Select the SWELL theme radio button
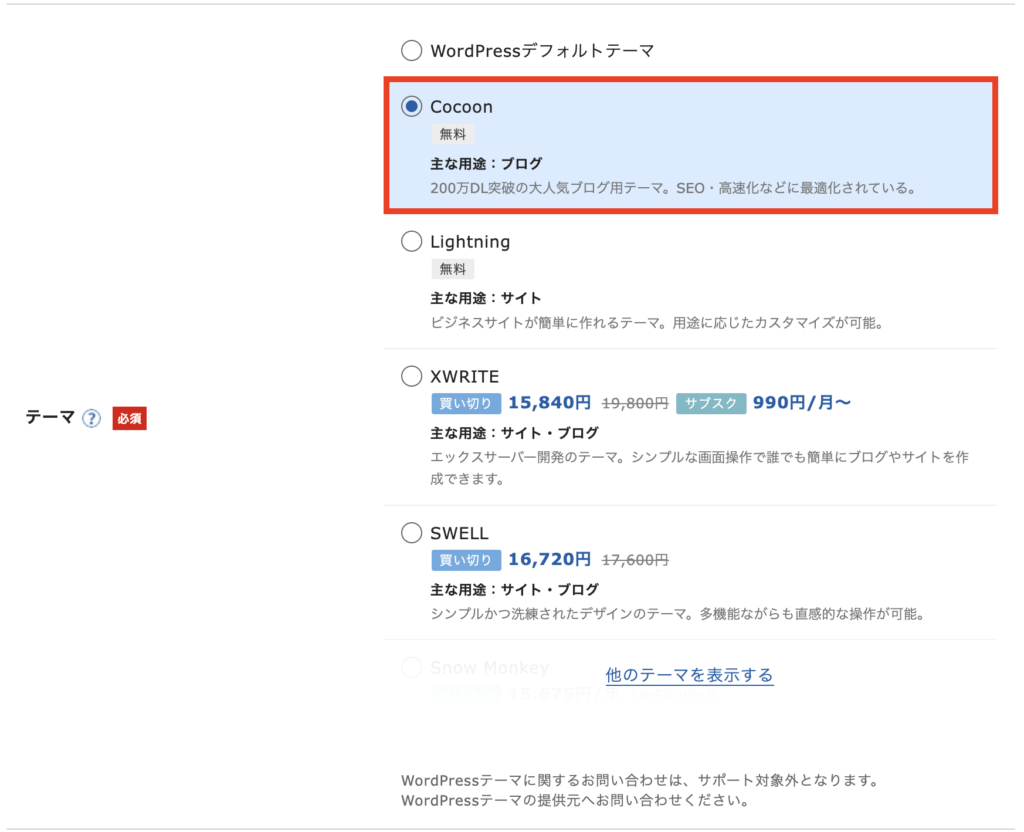The height and width of the screenshot is (832, 1024). [411, 533]
